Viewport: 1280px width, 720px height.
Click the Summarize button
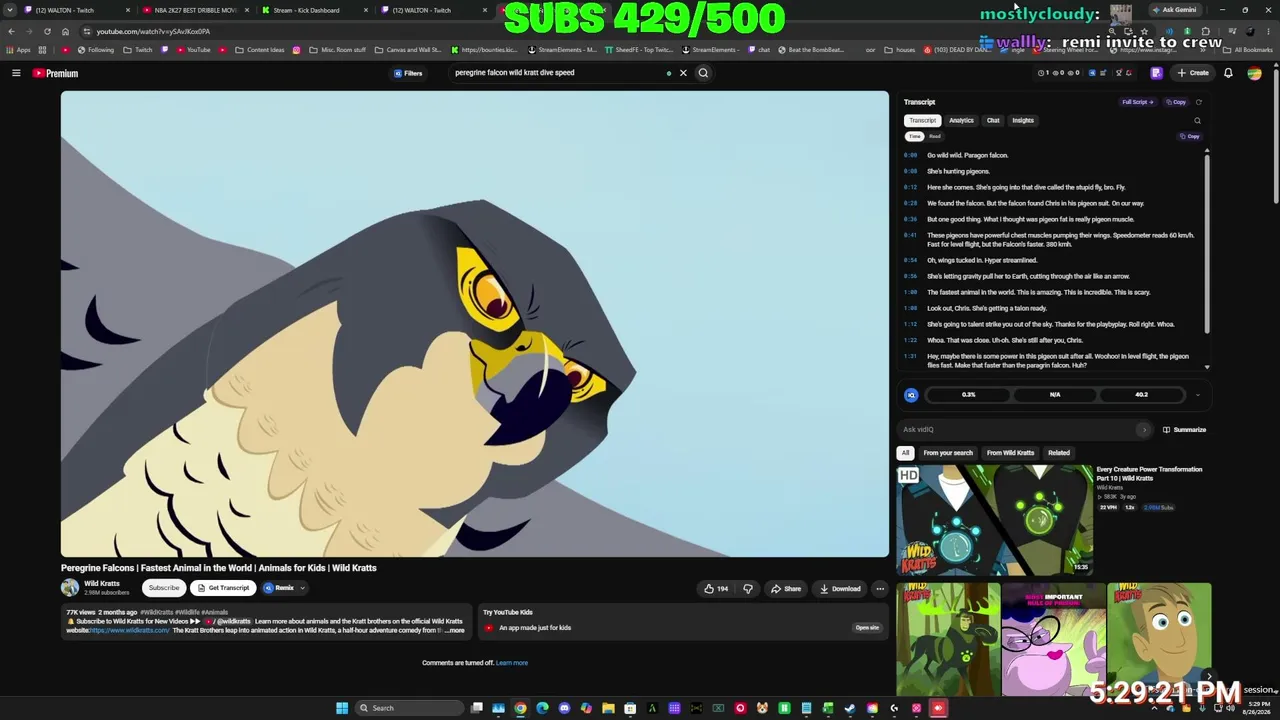(x=1184, y=430)
